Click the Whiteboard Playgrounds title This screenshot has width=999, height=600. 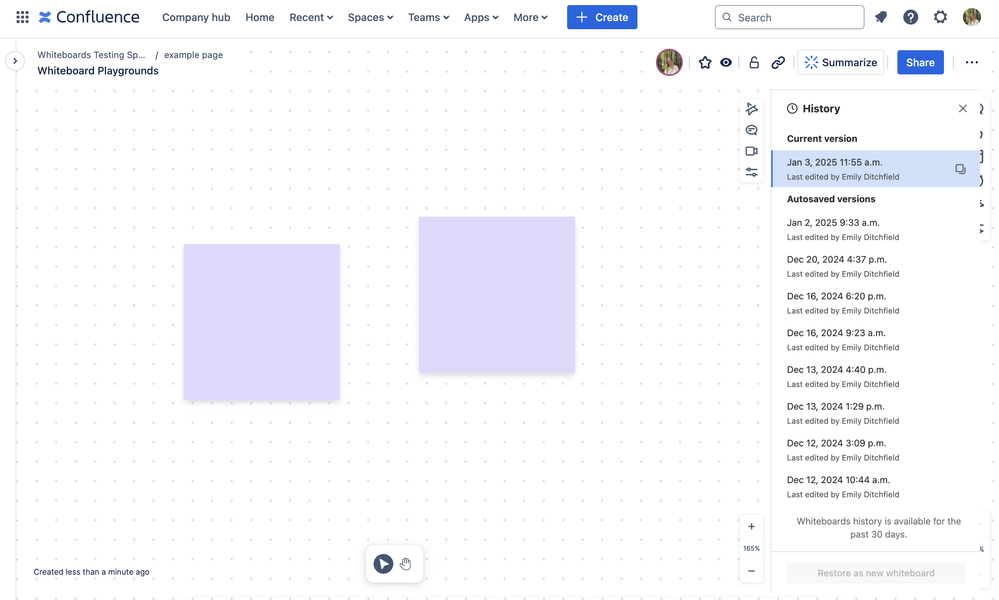pyautogui.click(x=97, y=71)
